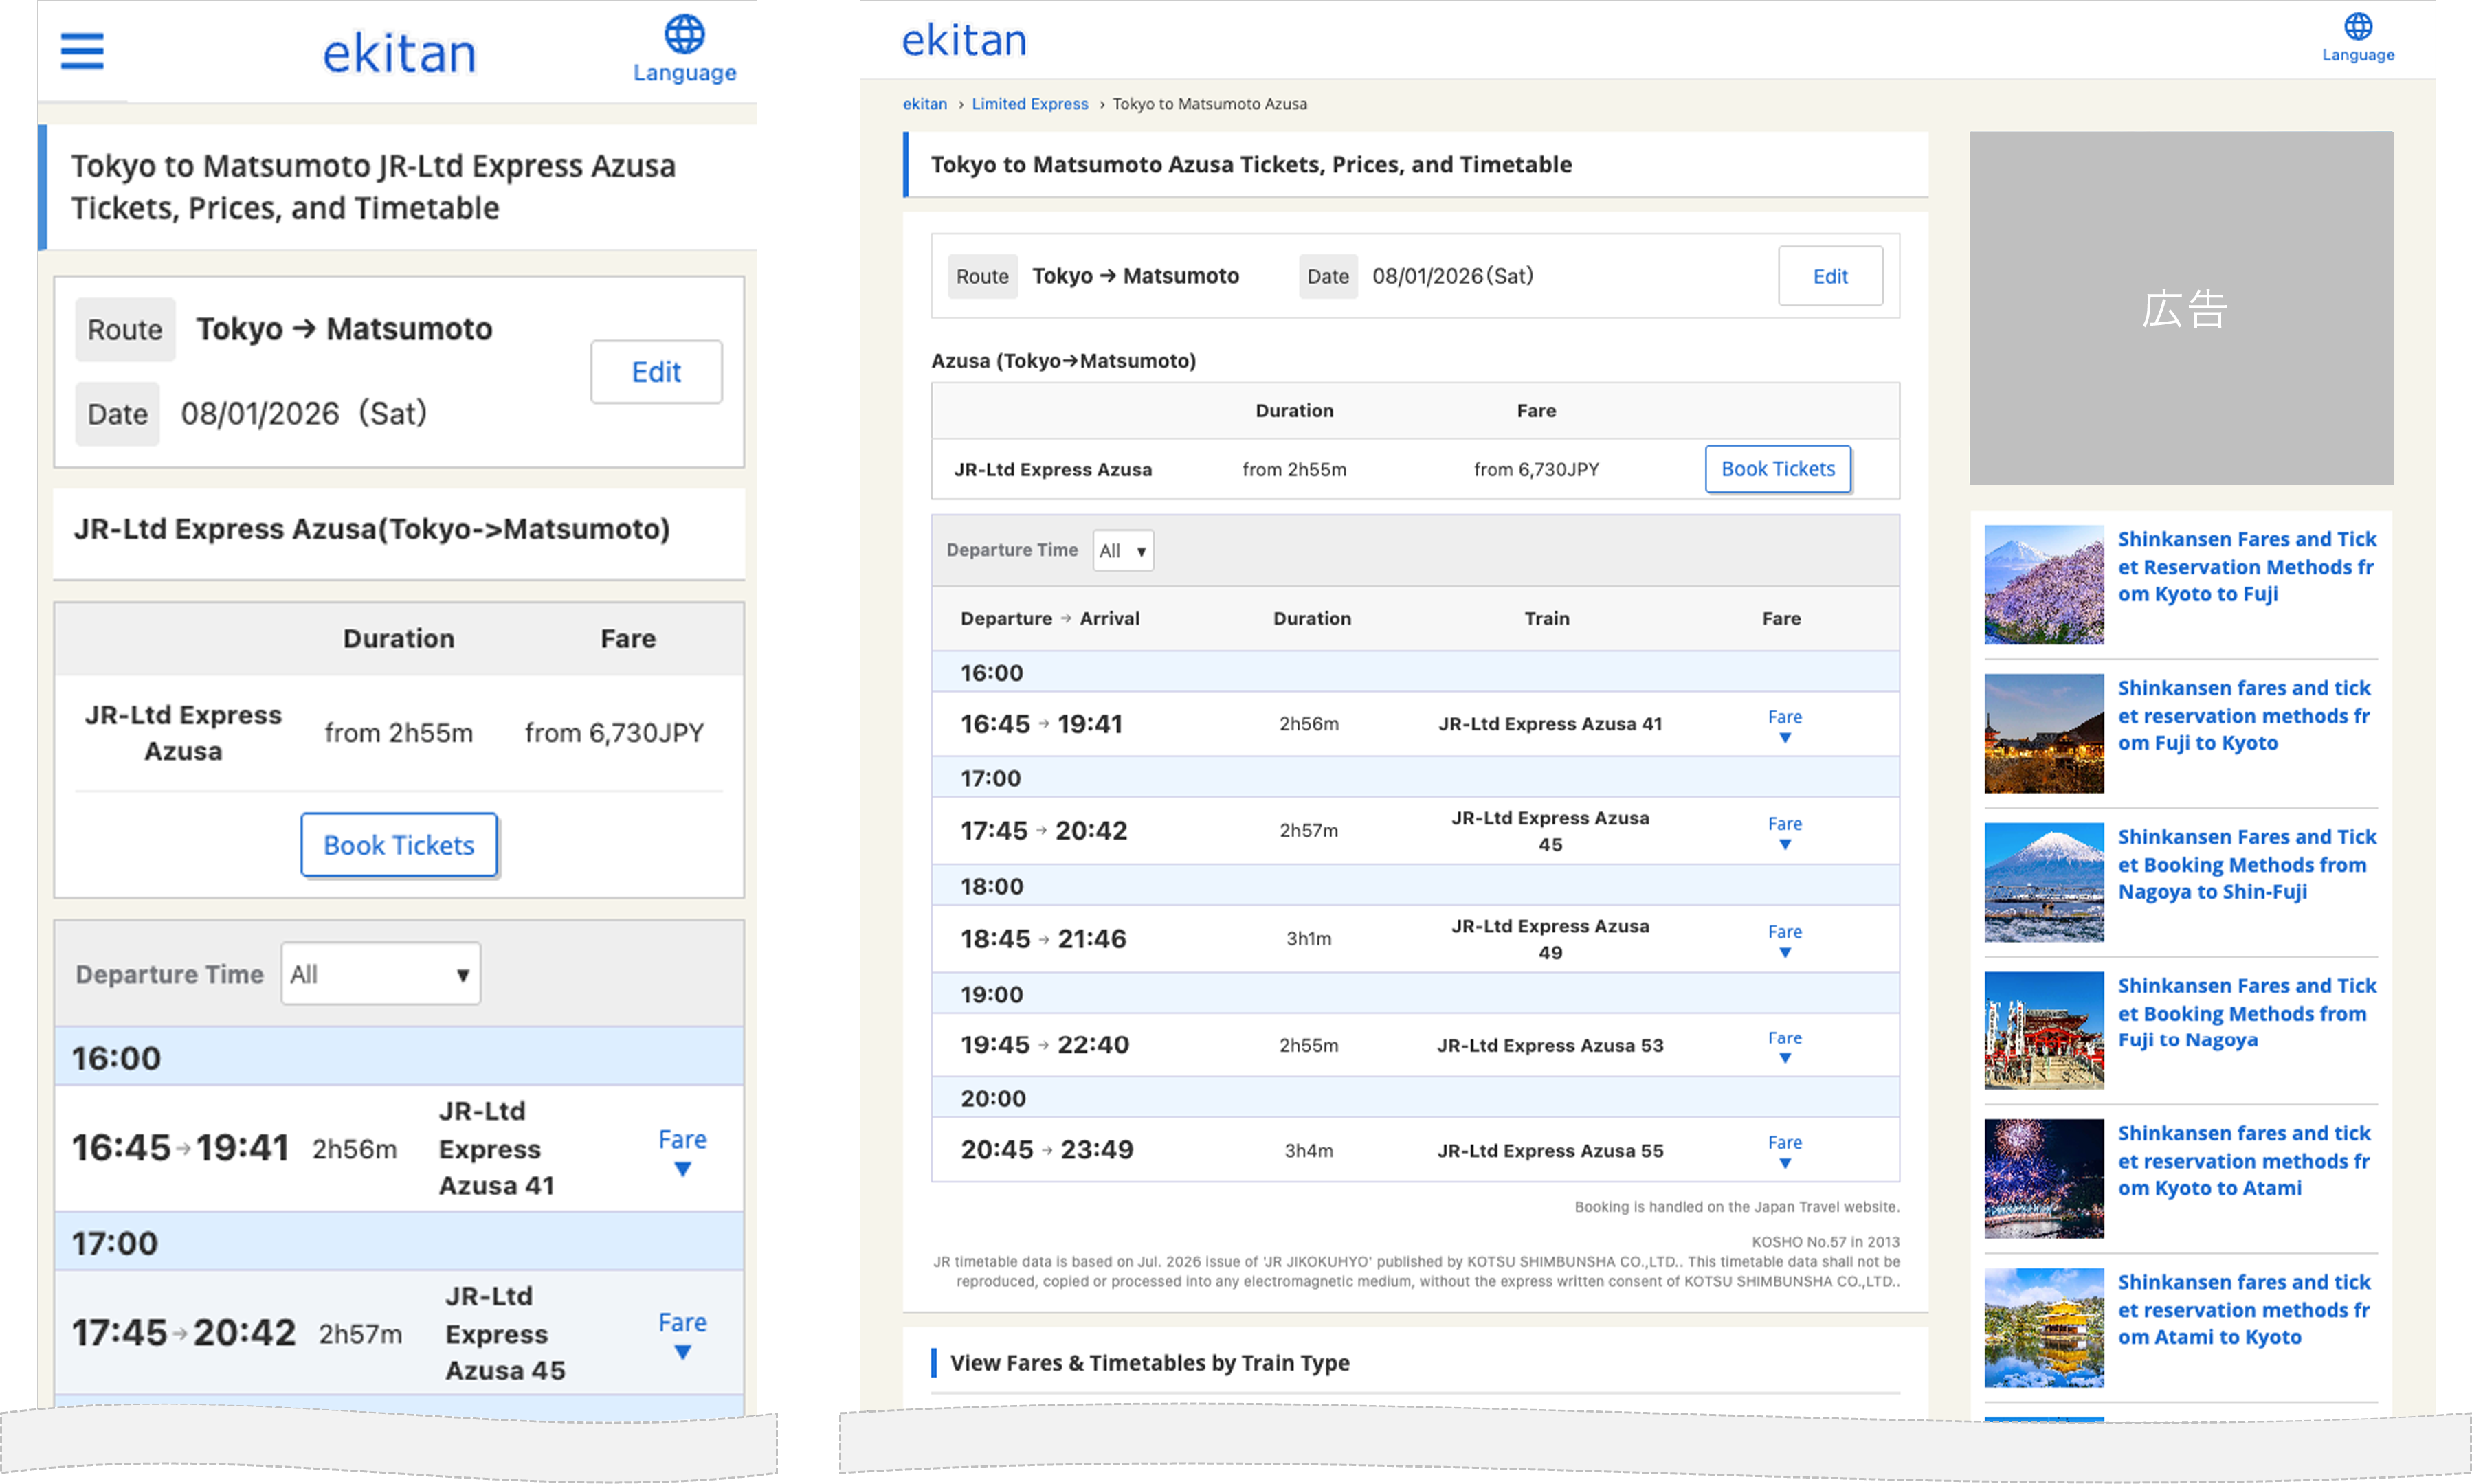Open the Nagoya to Shin-Fuji article link
This screenshot has width=2472, height=1484.
2247,864
